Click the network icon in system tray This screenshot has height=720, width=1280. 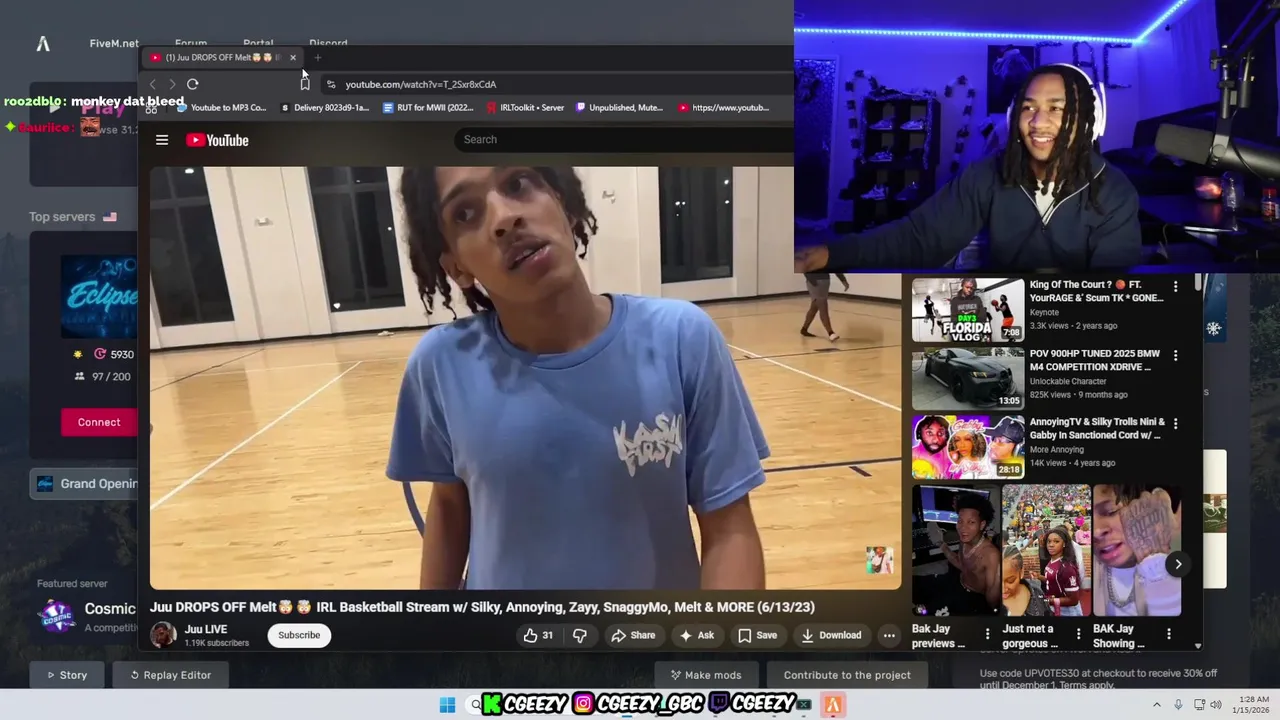(x=1199, y=705)
